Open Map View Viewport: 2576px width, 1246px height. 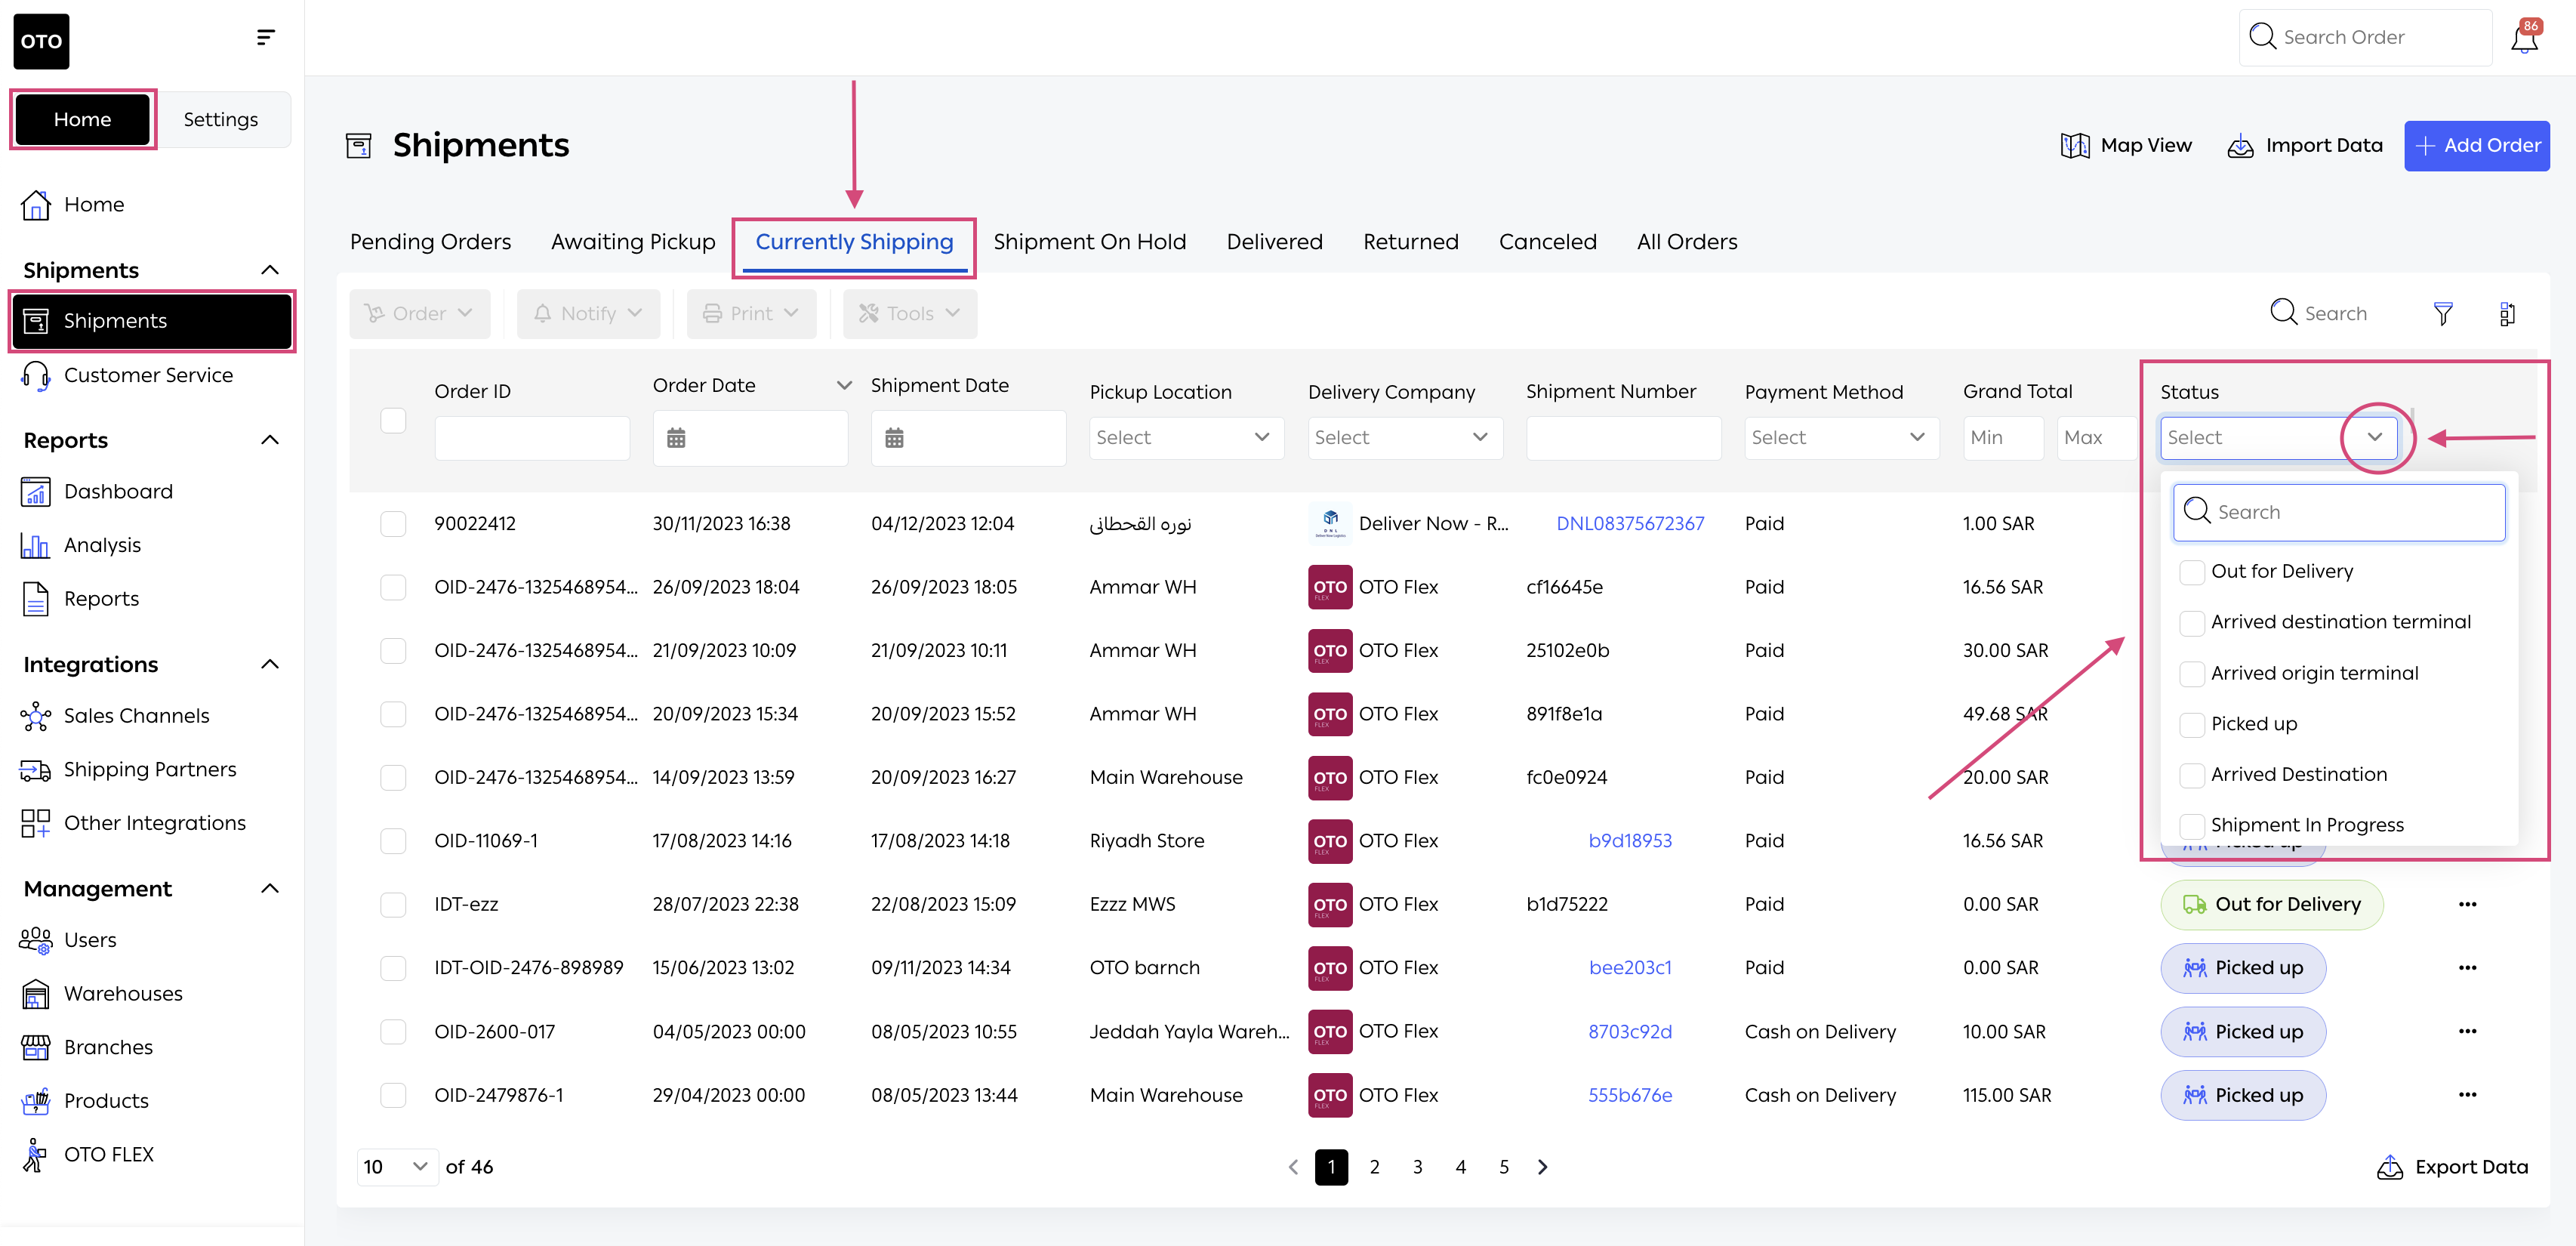(x=2125, y=146)
